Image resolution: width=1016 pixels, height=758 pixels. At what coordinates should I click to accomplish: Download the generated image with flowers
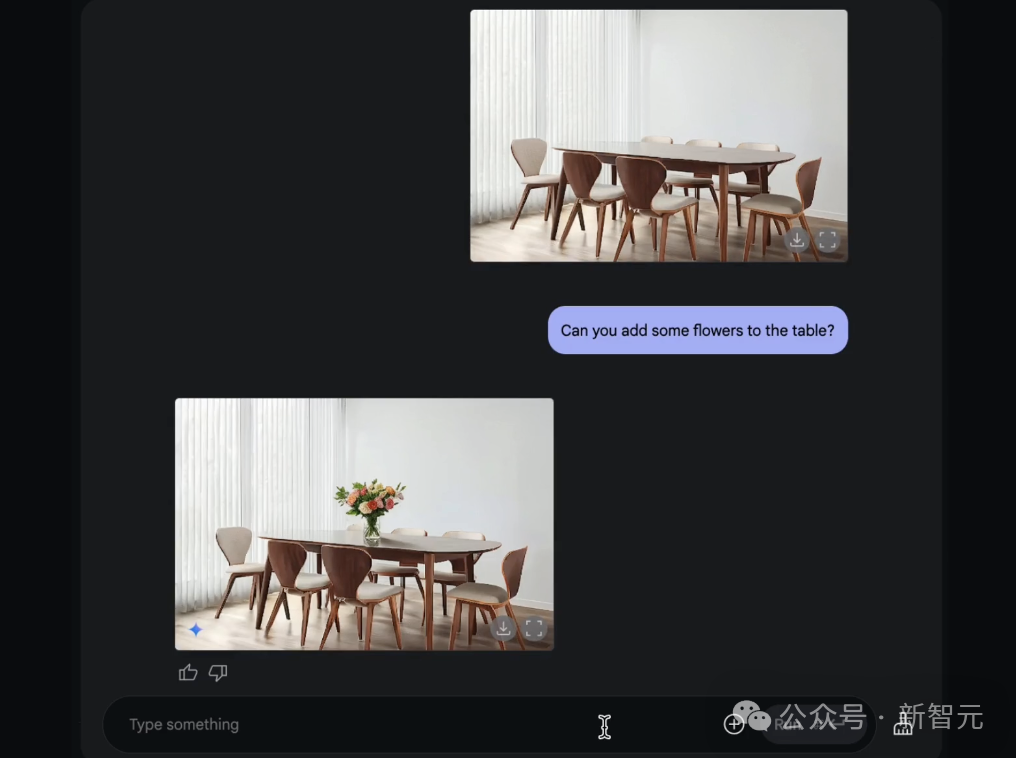[x=503, y=628]
